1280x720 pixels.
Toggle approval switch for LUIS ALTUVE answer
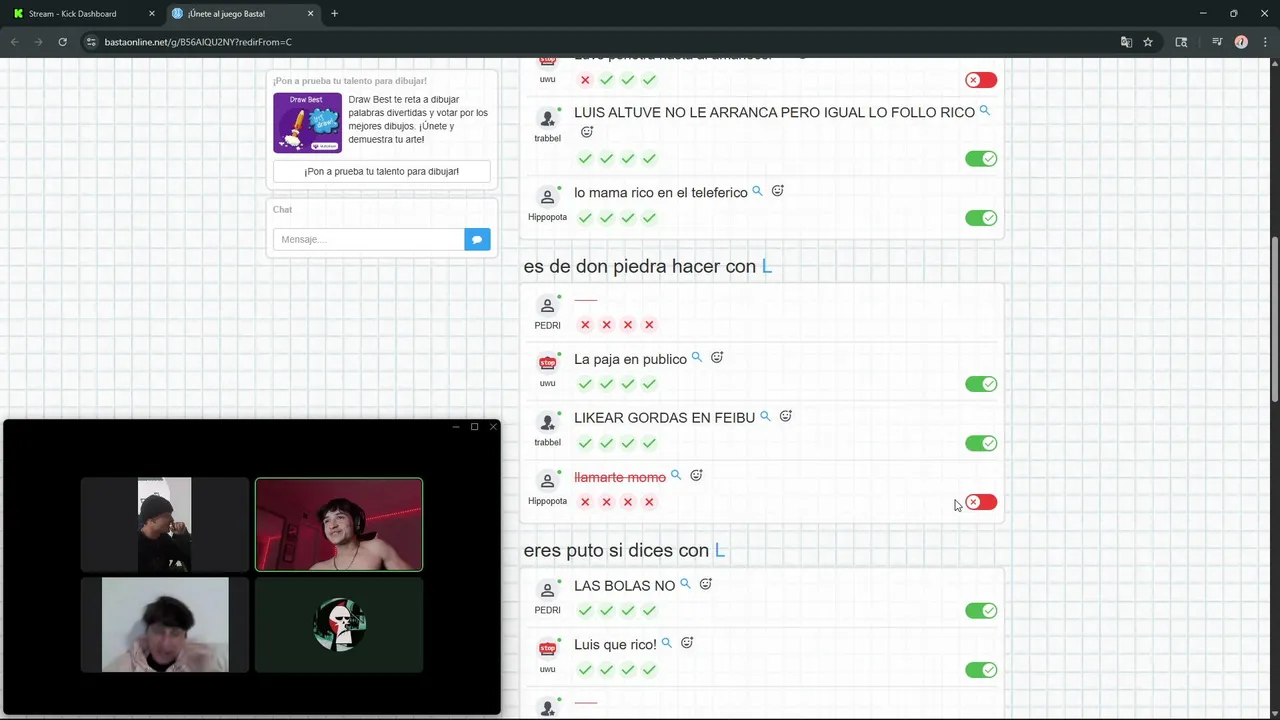tap(981, 158)
